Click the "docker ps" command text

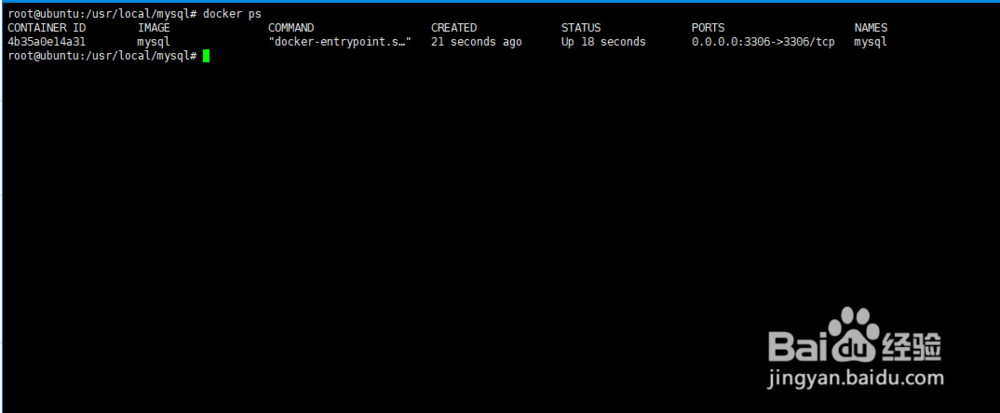tap(232, 14)
